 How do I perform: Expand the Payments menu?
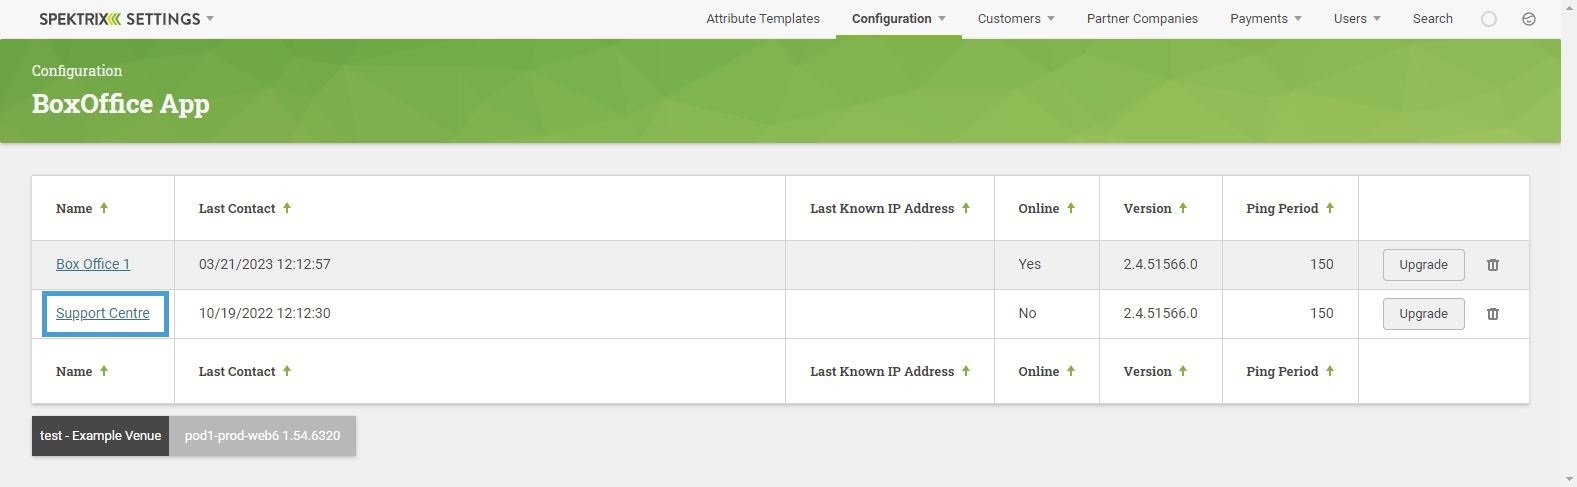coord(1266,19)
